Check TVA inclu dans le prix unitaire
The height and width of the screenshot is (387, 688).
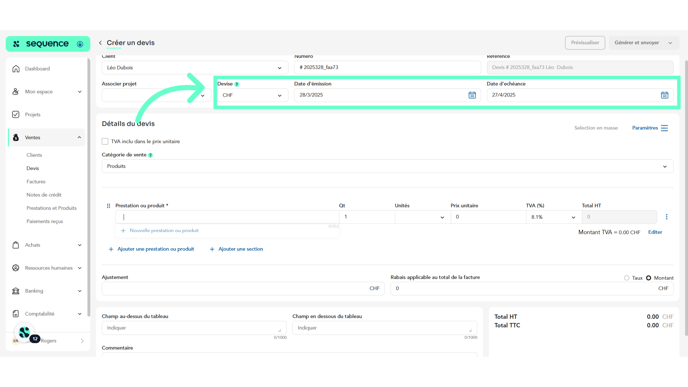(x=105, y=141)
